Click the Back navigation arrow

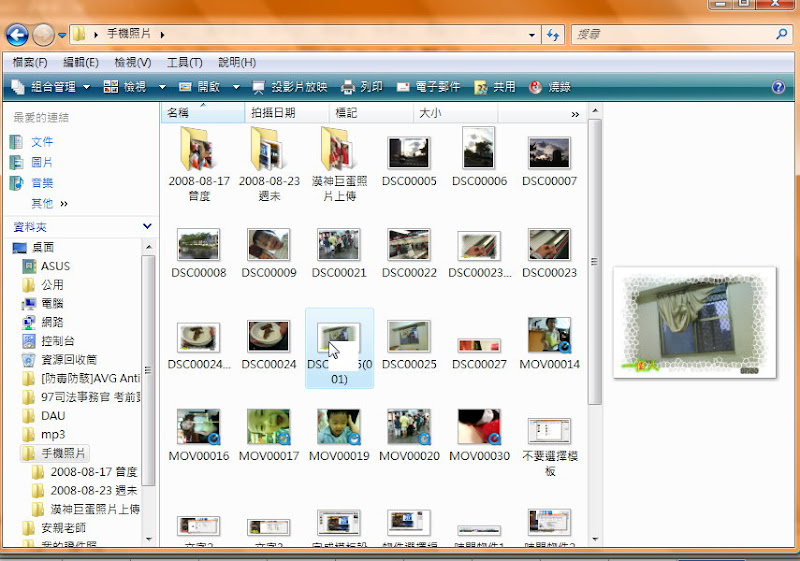point(17,35)
